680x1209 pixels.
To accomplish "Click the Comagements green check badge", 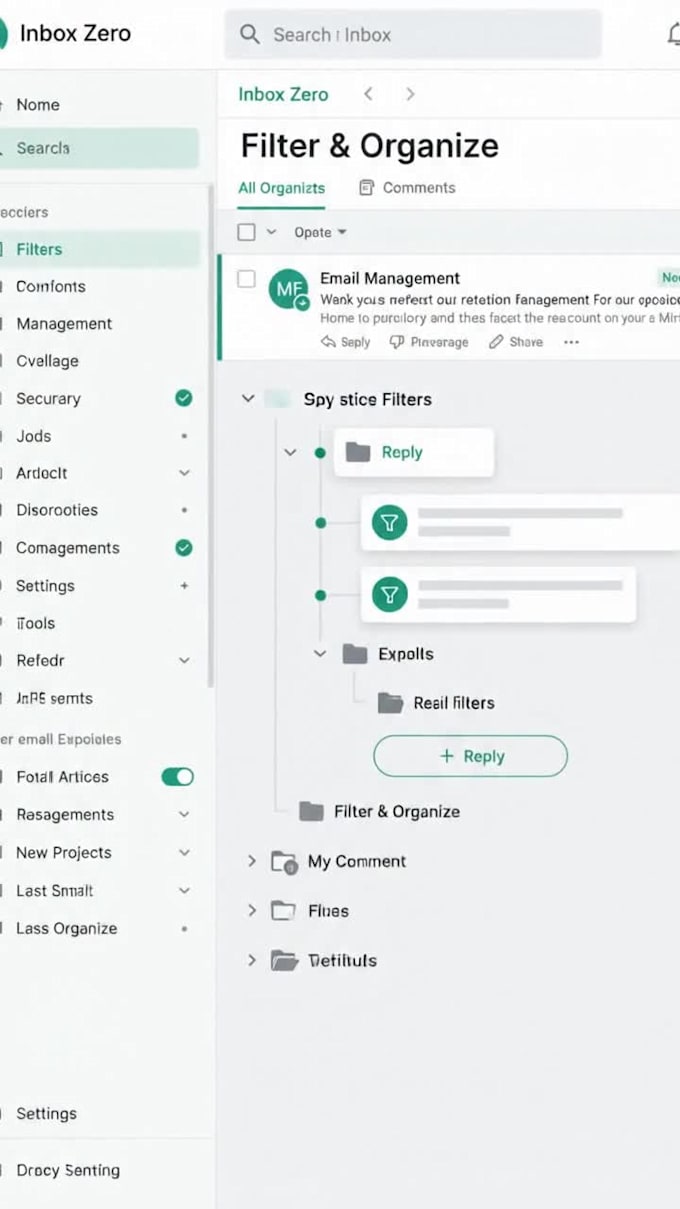I will tap(184, 548).
